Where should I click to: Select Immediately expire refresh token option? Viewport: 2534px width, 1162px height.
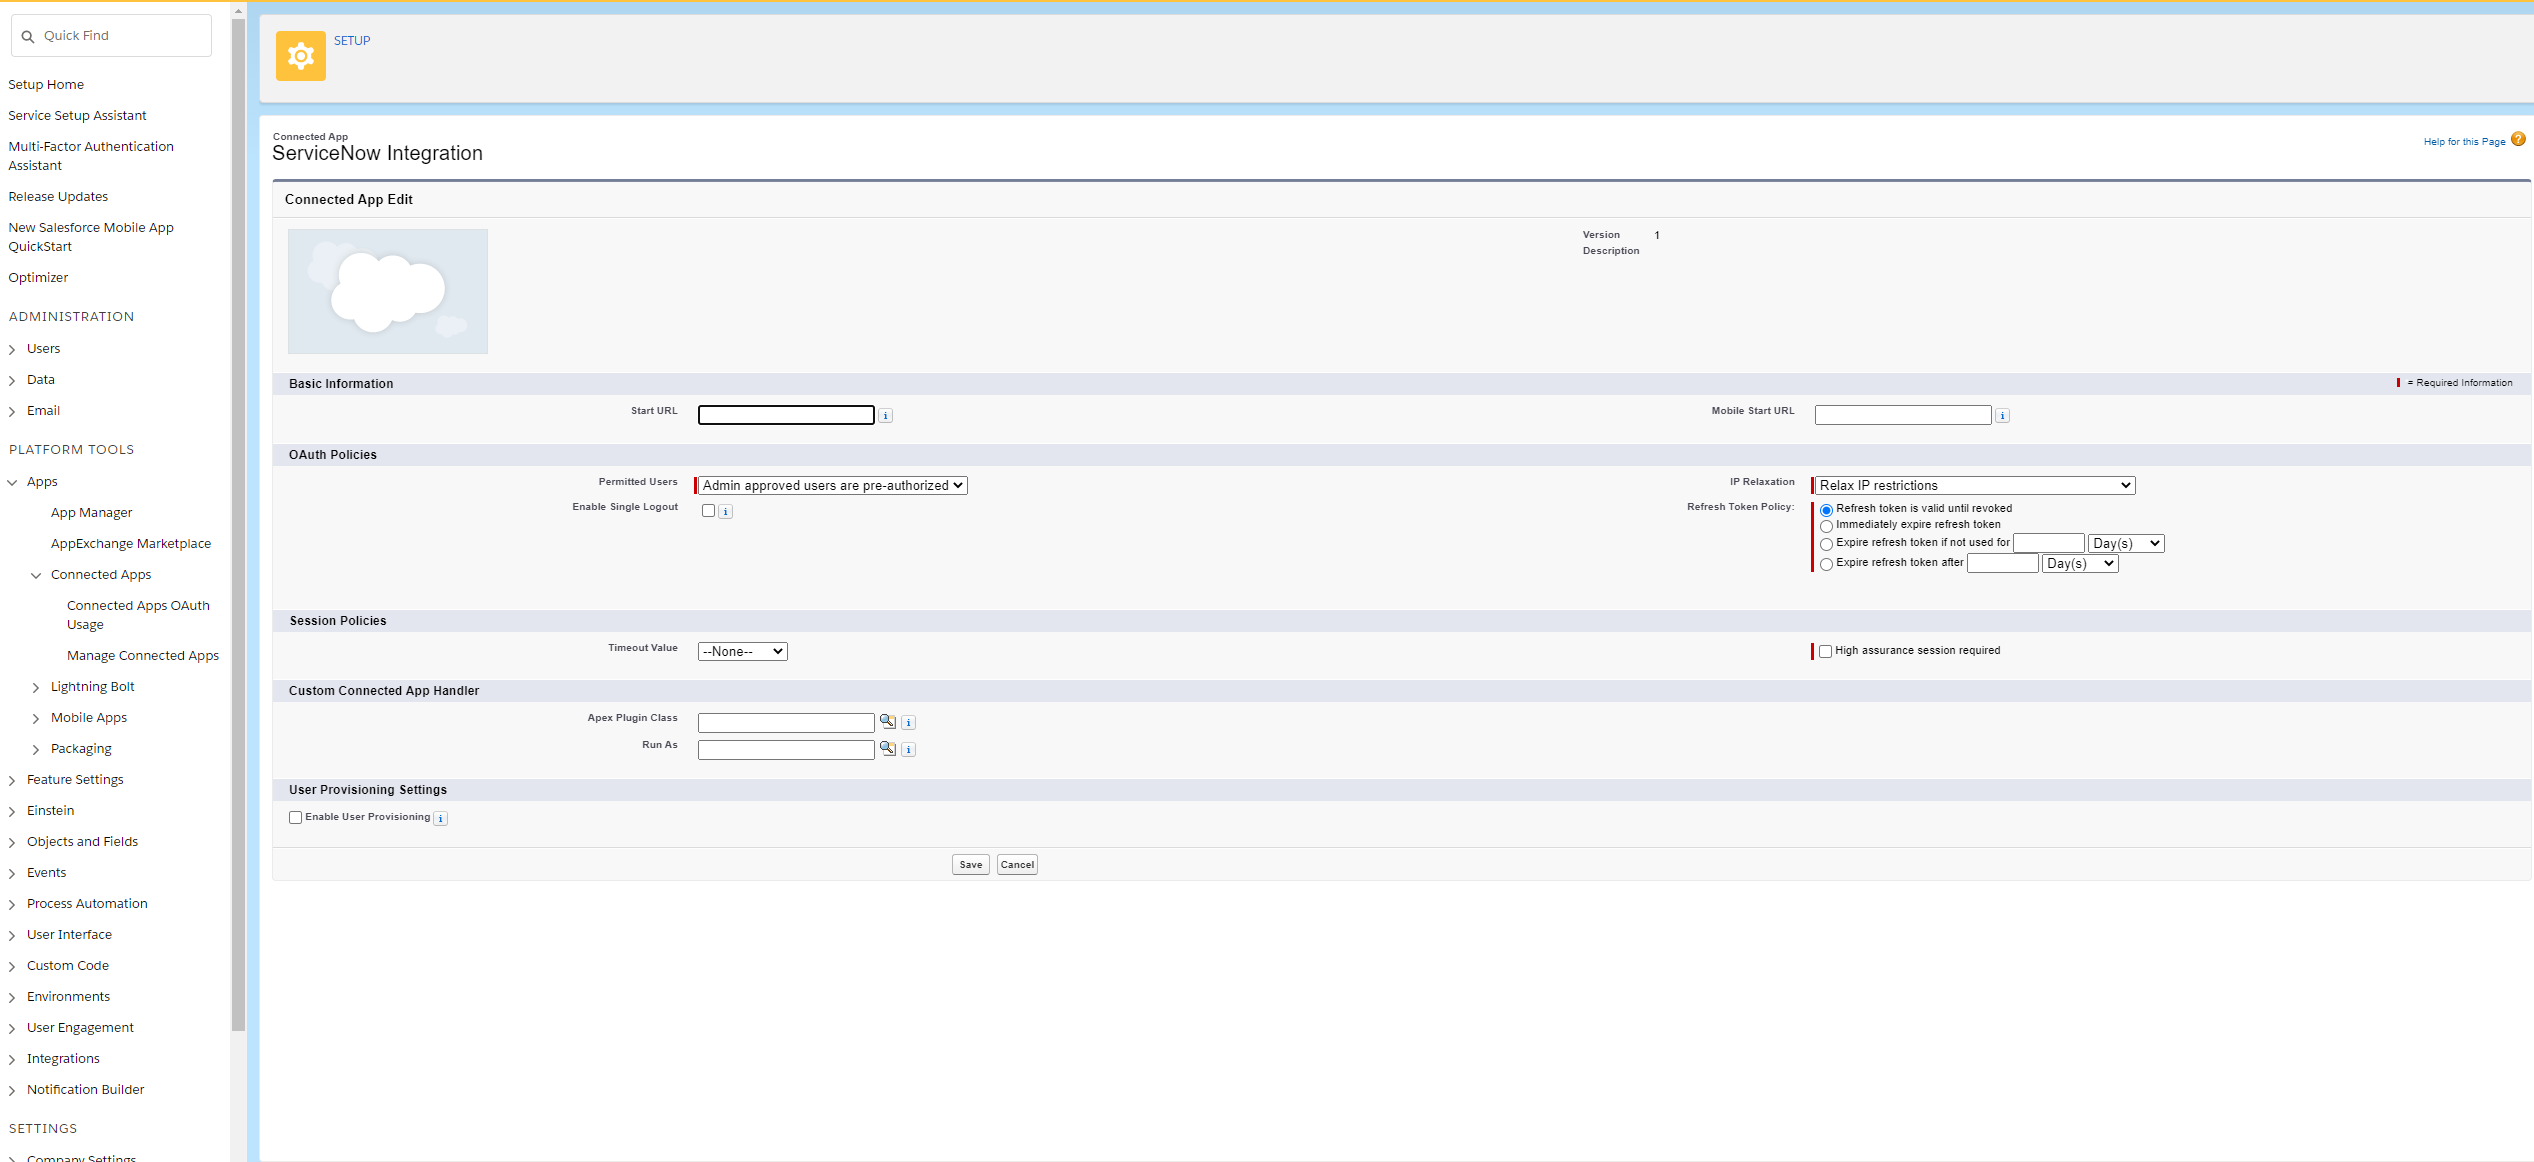click(x=1827, y=526)
